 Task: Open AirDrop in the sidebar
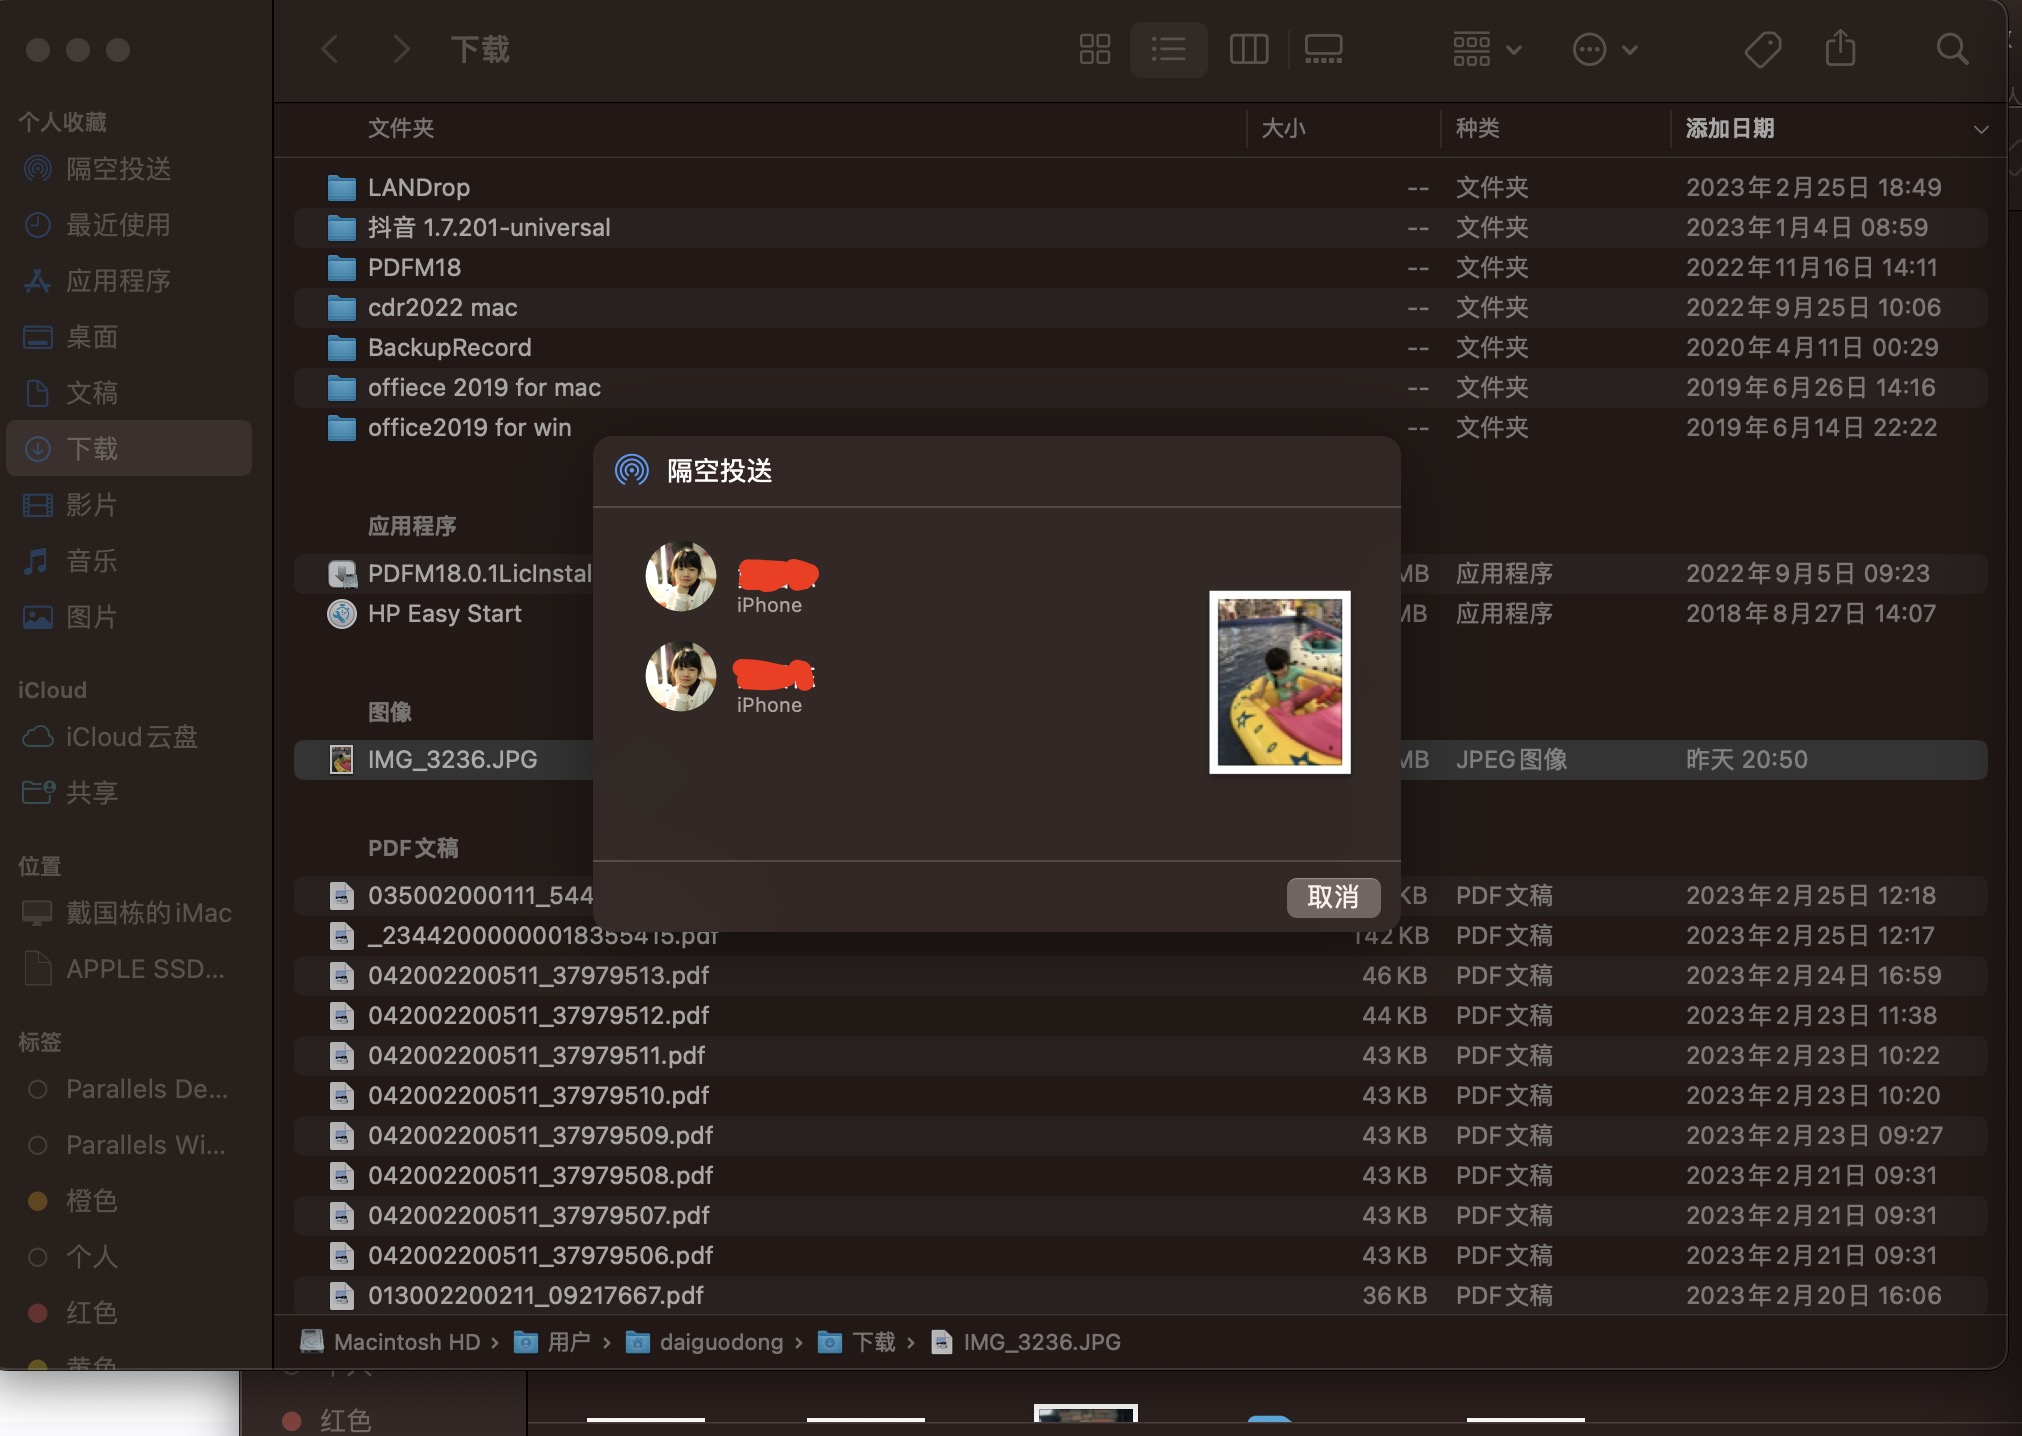tap(118, 169)
